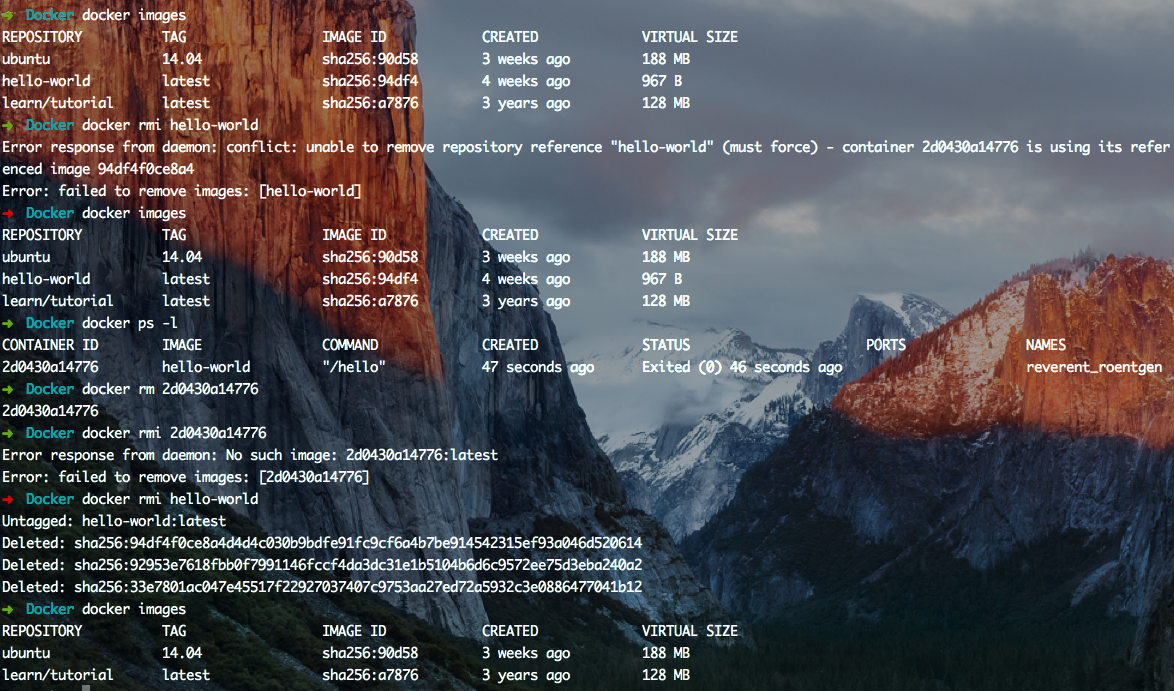Click the quoted "hello-world" in the conflict error
Image resolution: width=1174 pixels, height=691 pixels.
click(x=663, y=147)
